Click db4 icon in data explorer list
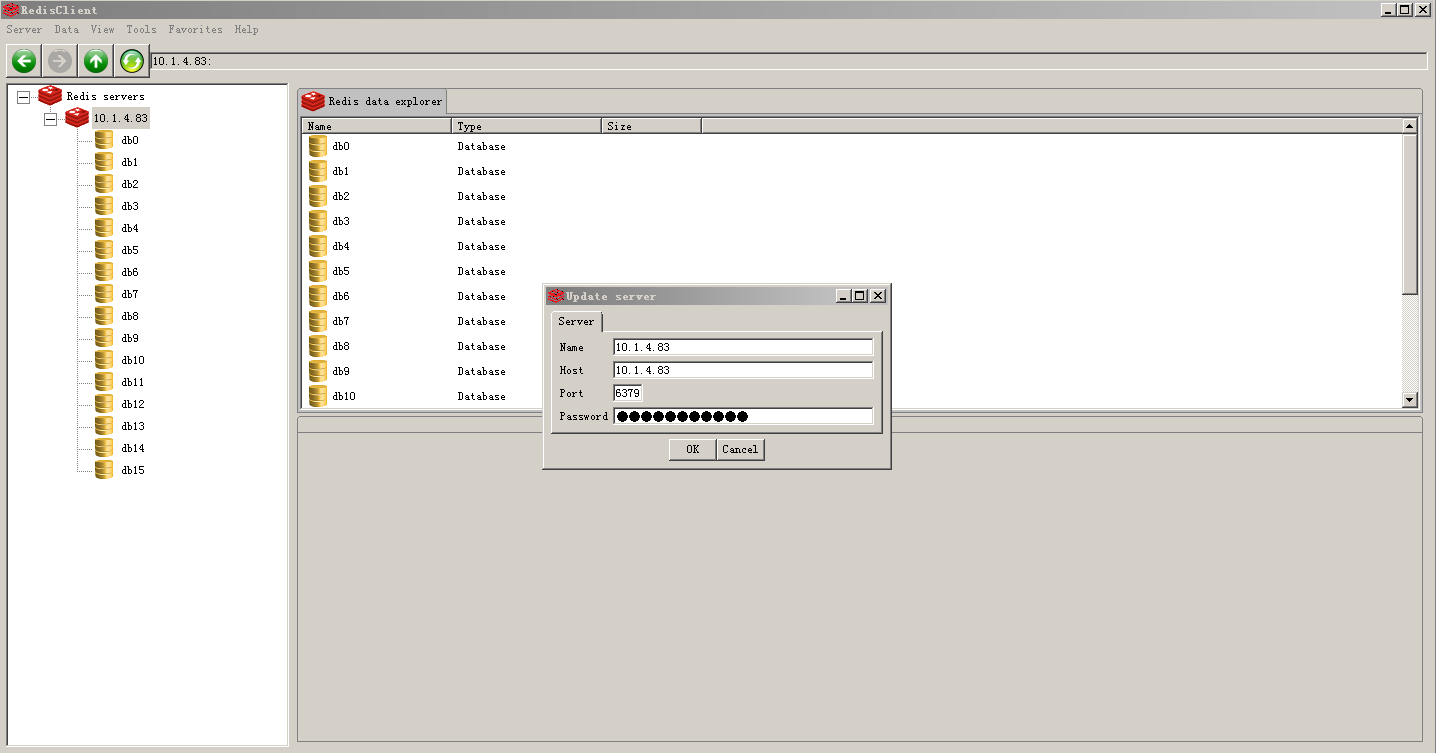The image size is (1436, 753). [318, 246]
